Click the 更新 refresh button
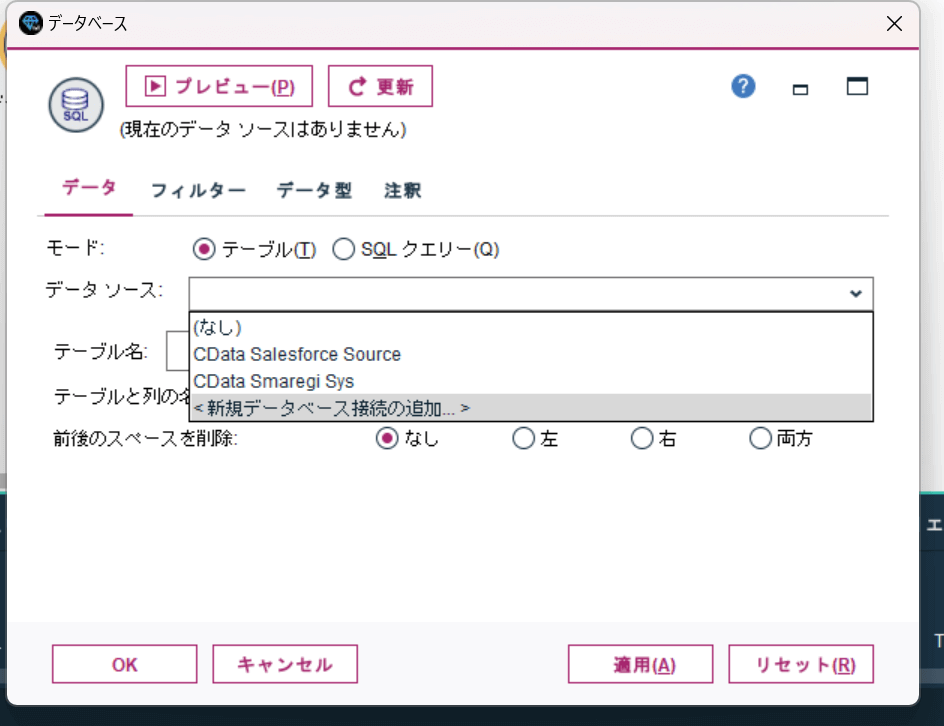Viewport: 944px width, 726px height. tap(380, 87)
